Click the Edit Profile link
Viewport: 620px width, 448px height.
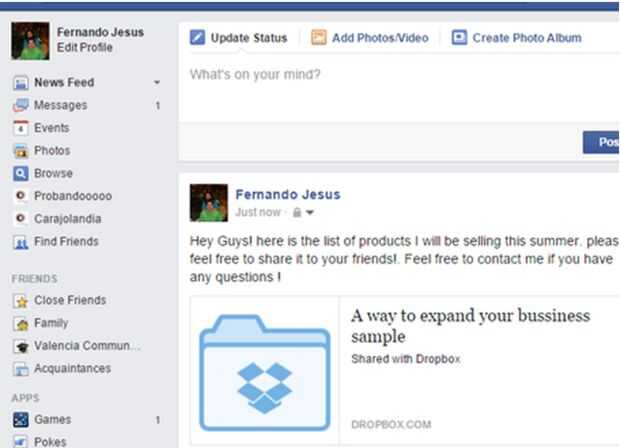click(x=85, y=48)
